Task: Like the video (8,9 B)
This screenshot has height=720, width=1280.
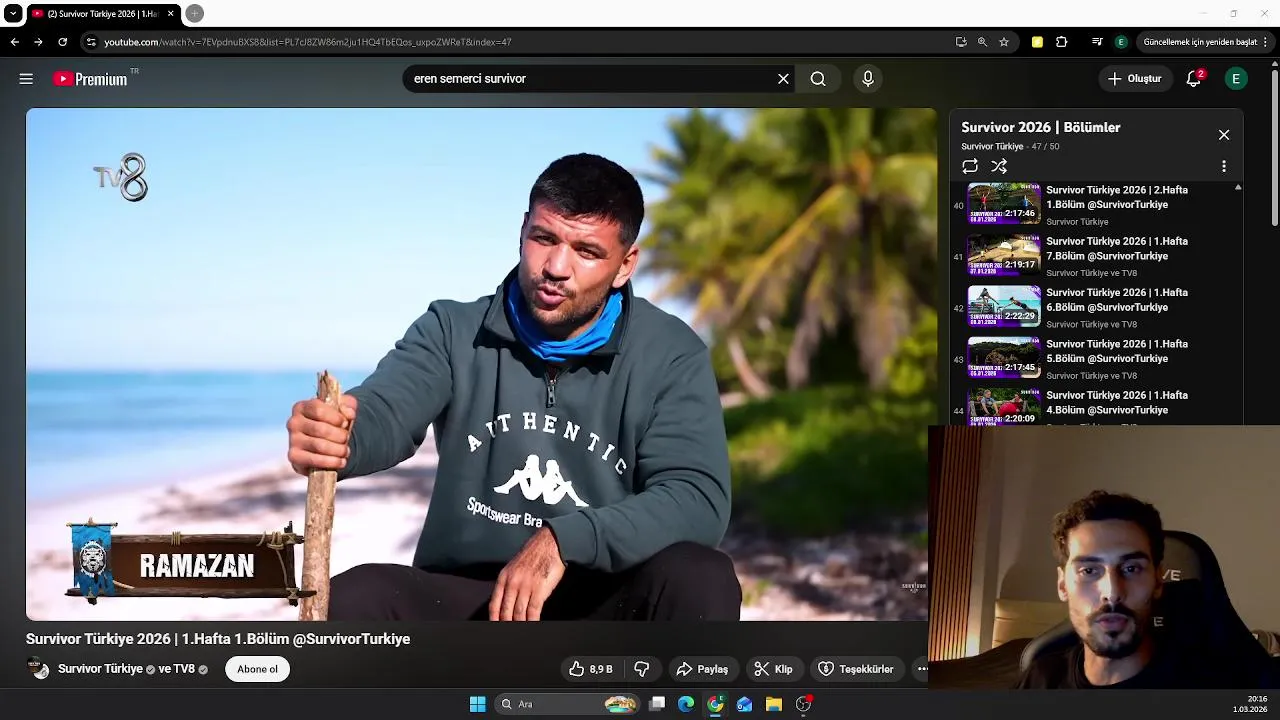Action: [x=591, y=669]
